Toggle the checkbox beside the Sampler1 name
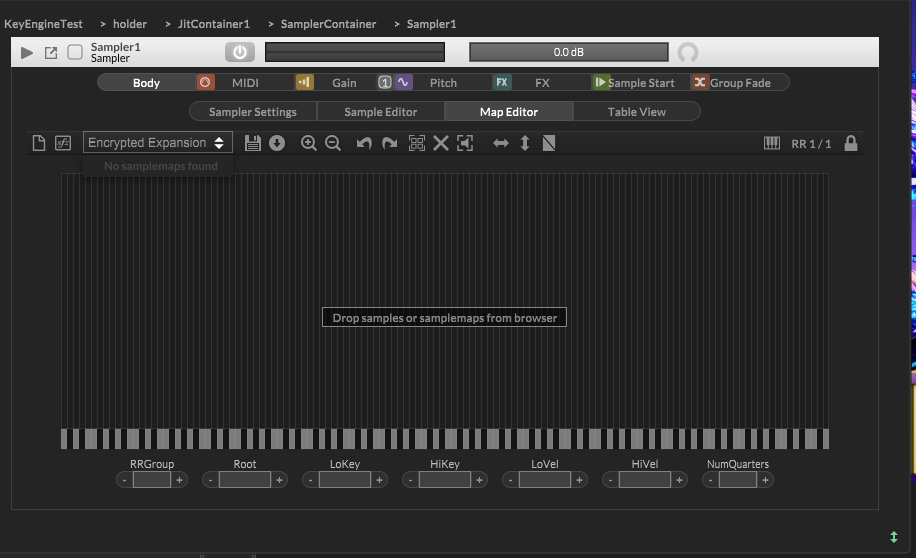 pyautogui.click(x=75, y=52)
